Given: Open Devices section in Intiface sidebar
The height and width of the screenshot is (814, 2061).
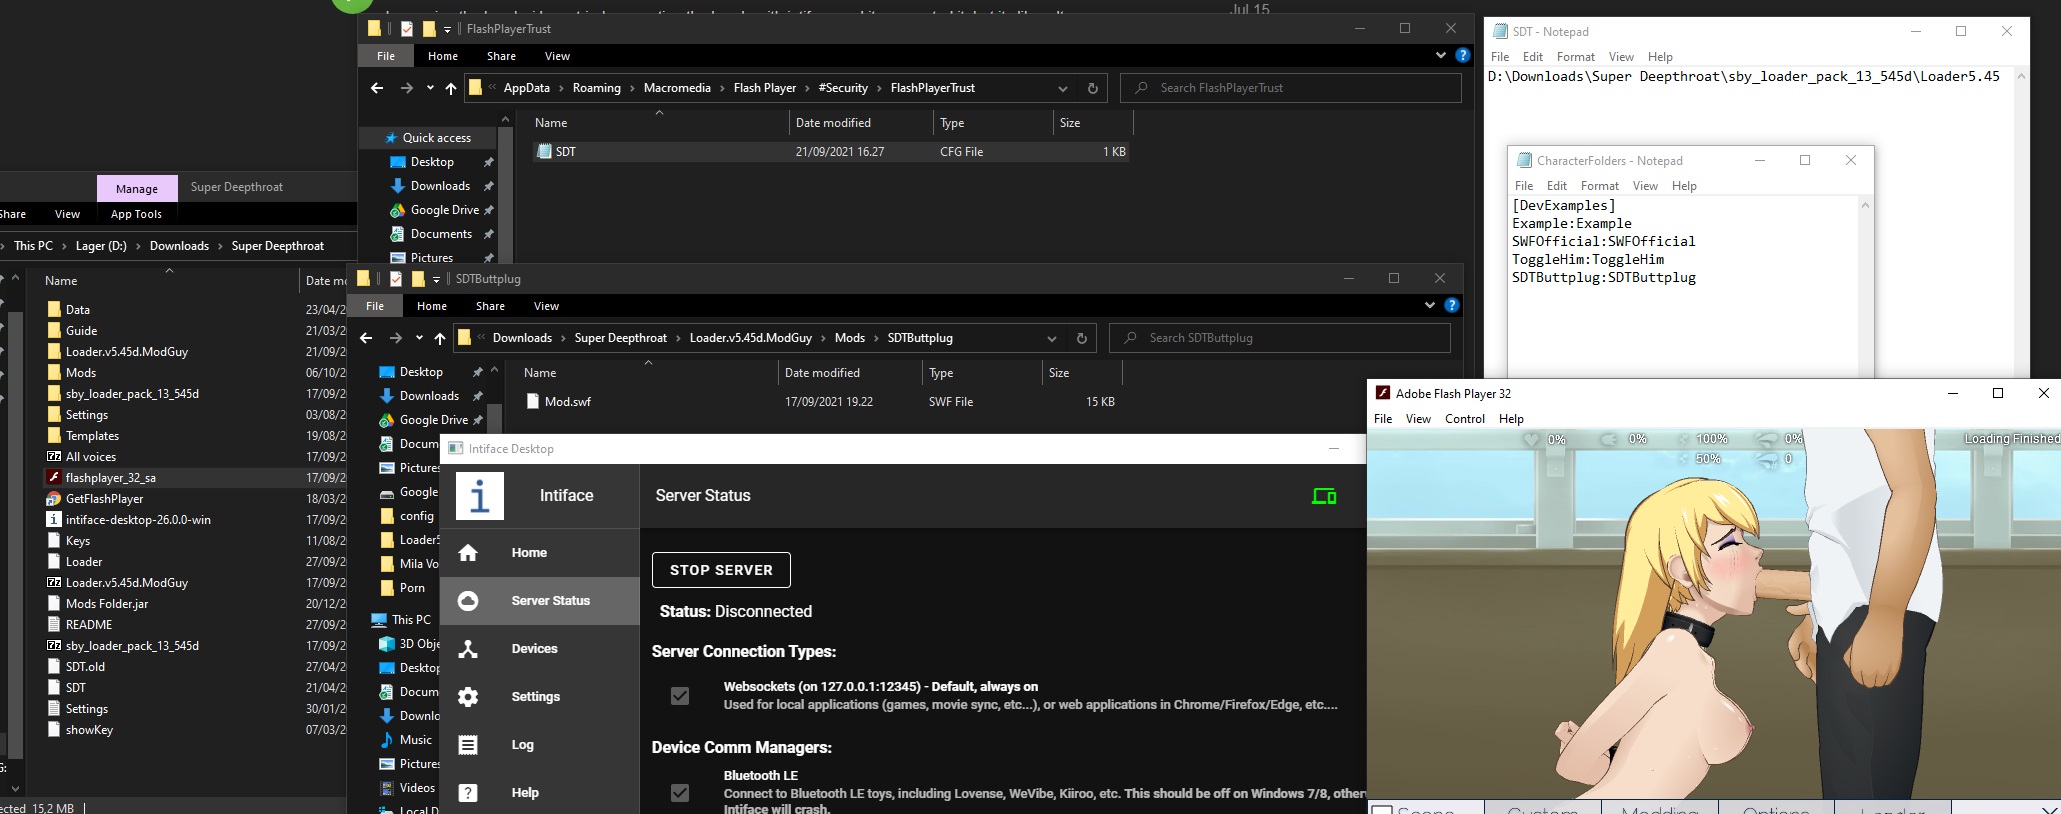Looking at the screenshot, I should point(540,649).
